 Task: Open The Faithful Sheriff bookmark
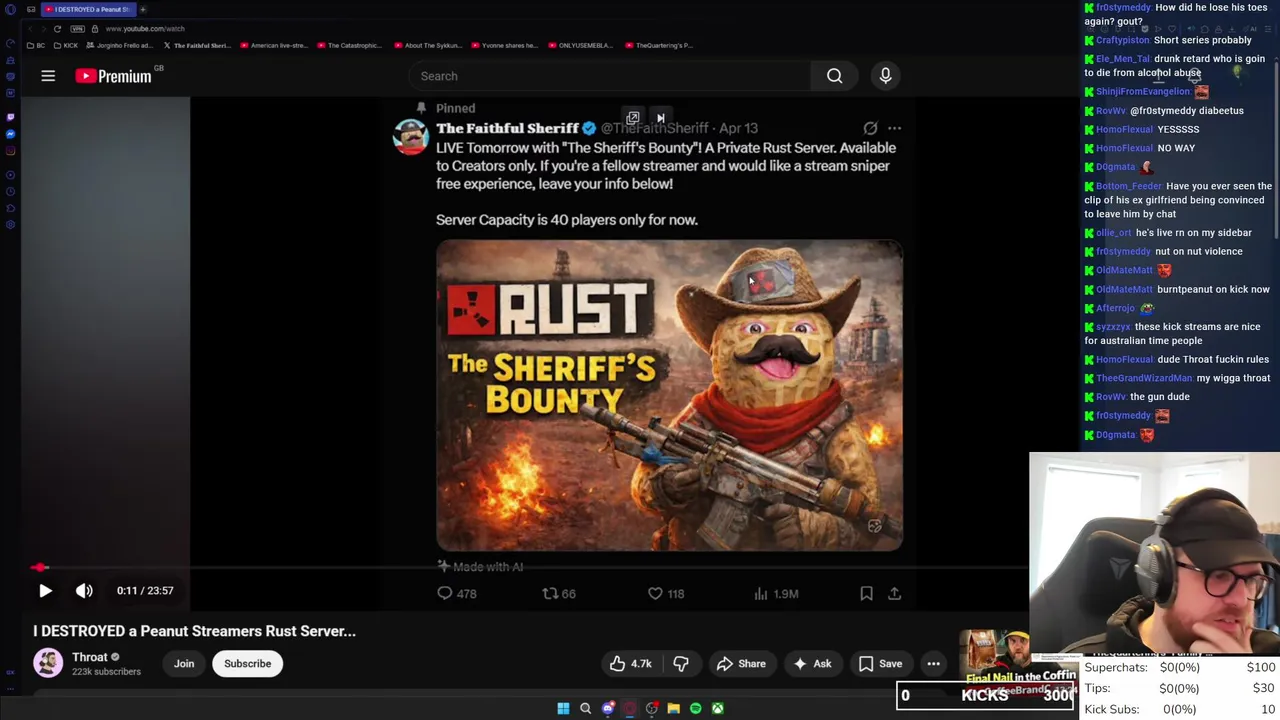[x=197, y=45]
